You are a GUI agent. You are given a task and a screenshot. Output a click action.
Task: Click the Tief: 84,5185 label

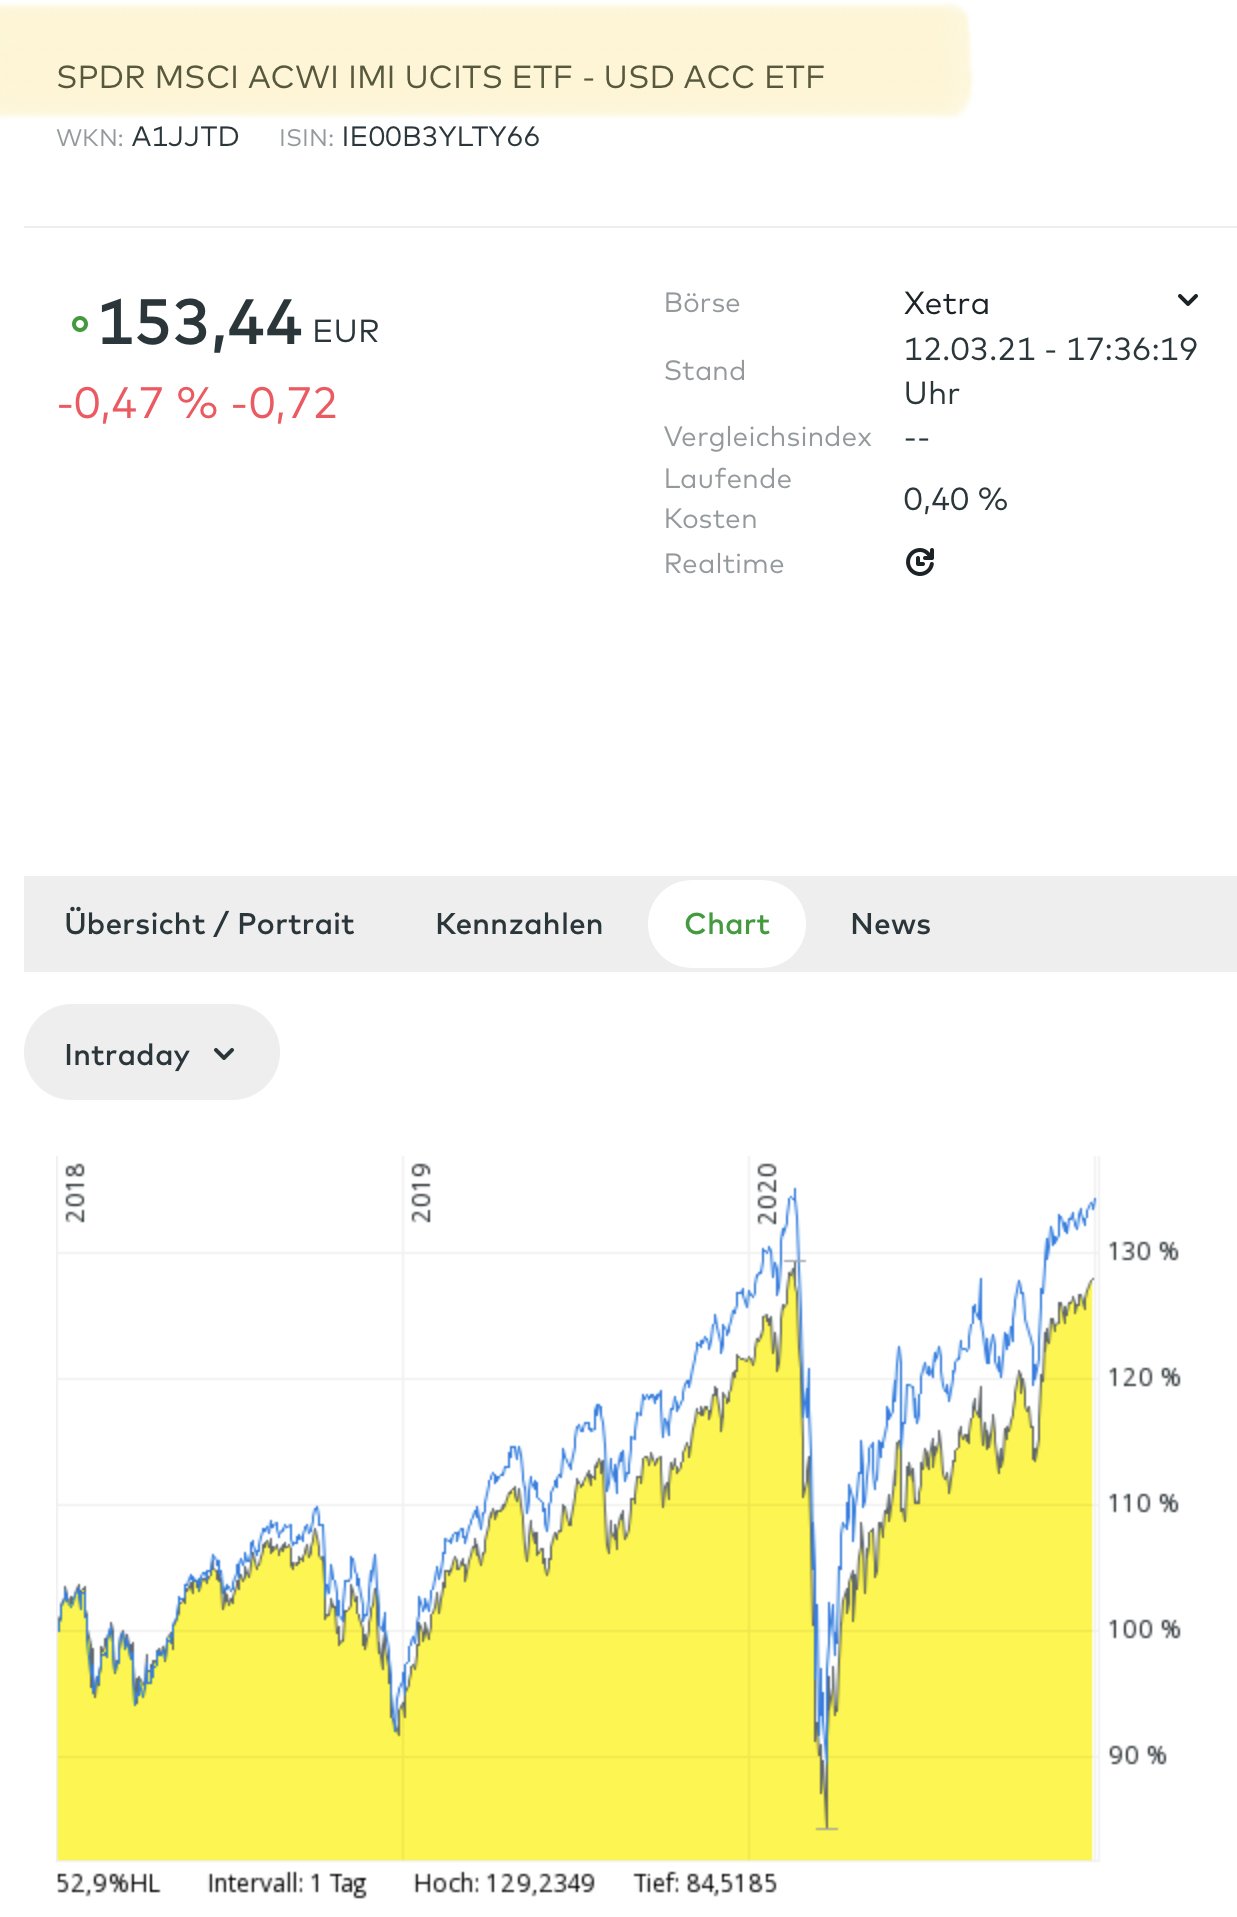pos(705,1883)
